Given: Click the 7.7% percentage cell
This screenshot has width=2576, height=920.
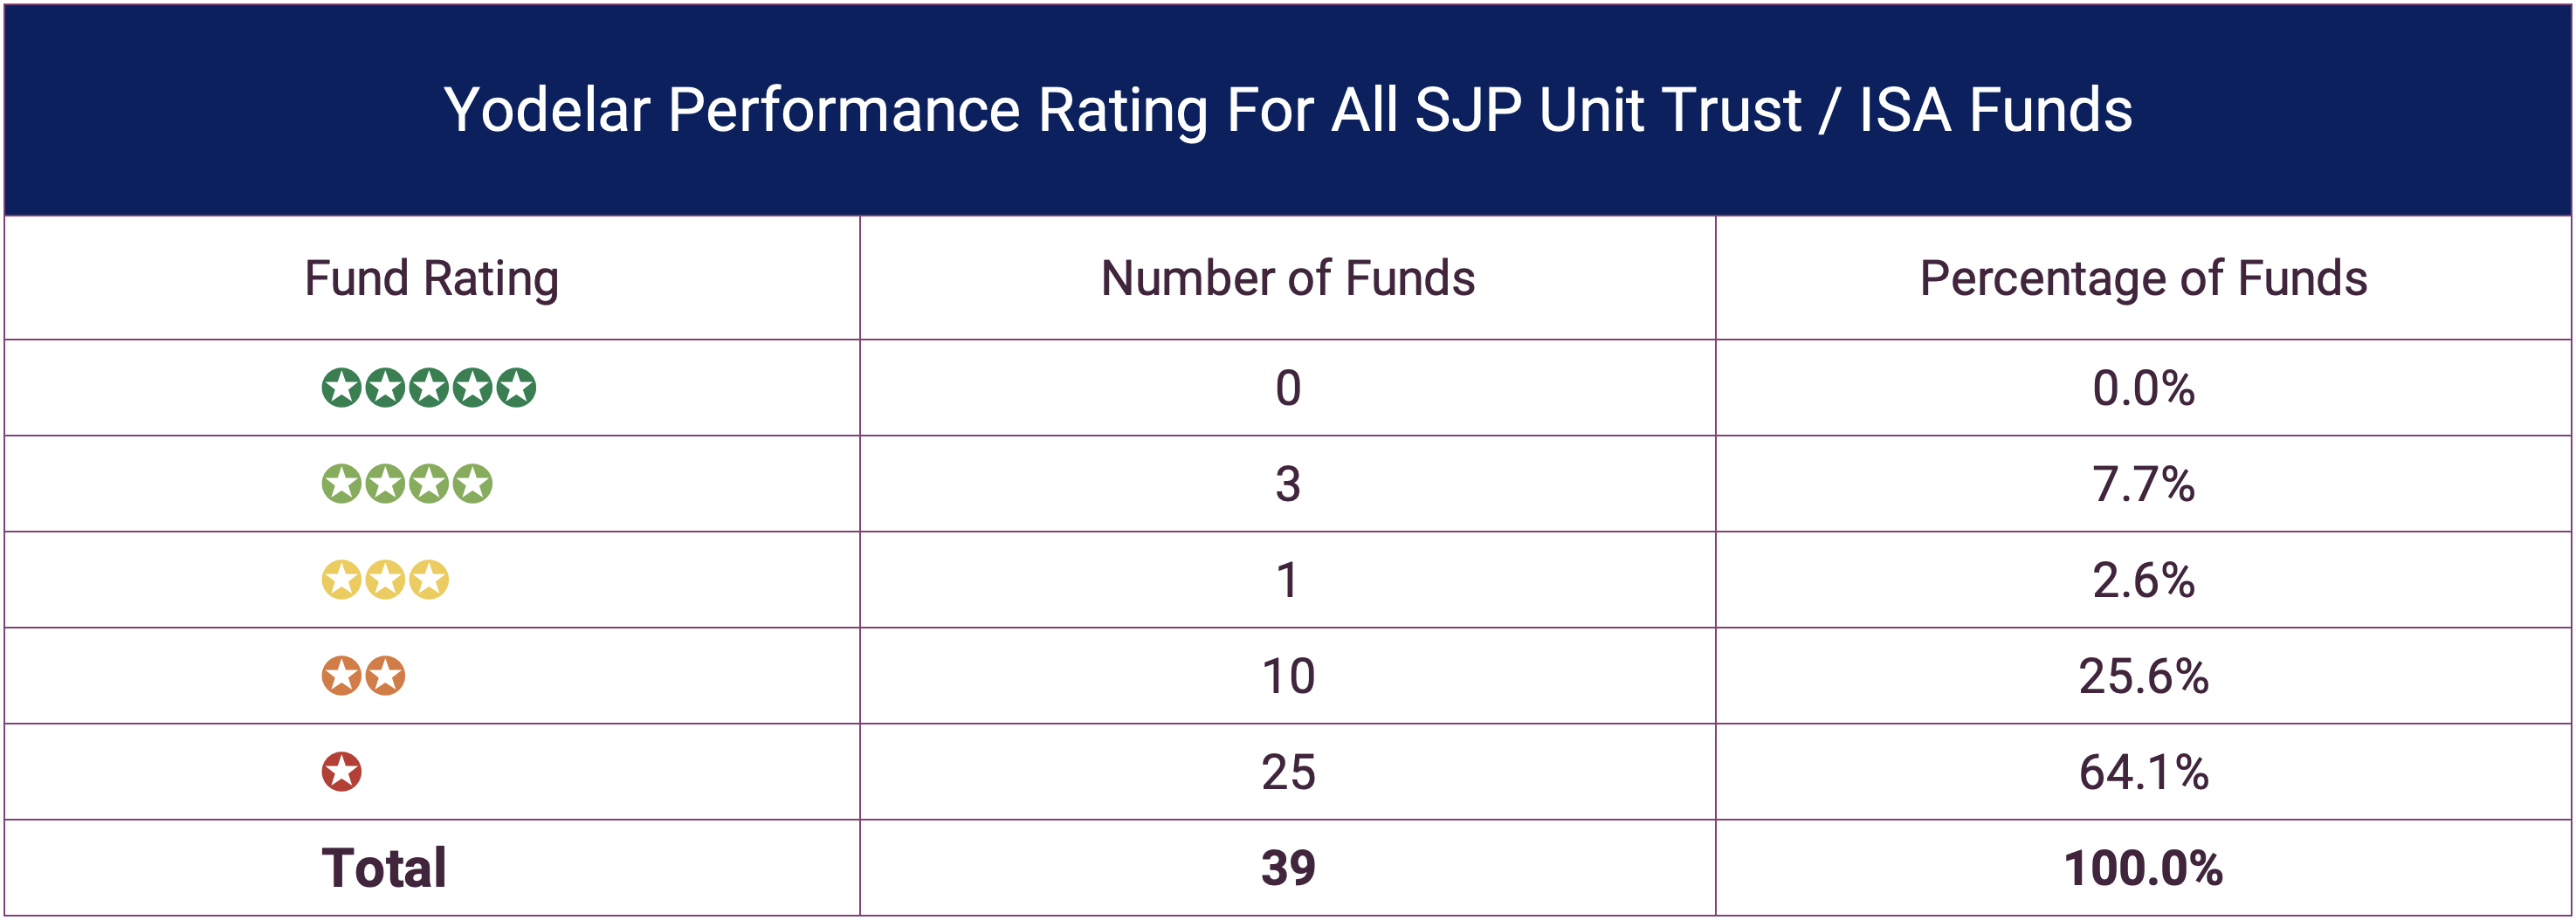Looking at the screenshot, I should [x=2143, y=484].
